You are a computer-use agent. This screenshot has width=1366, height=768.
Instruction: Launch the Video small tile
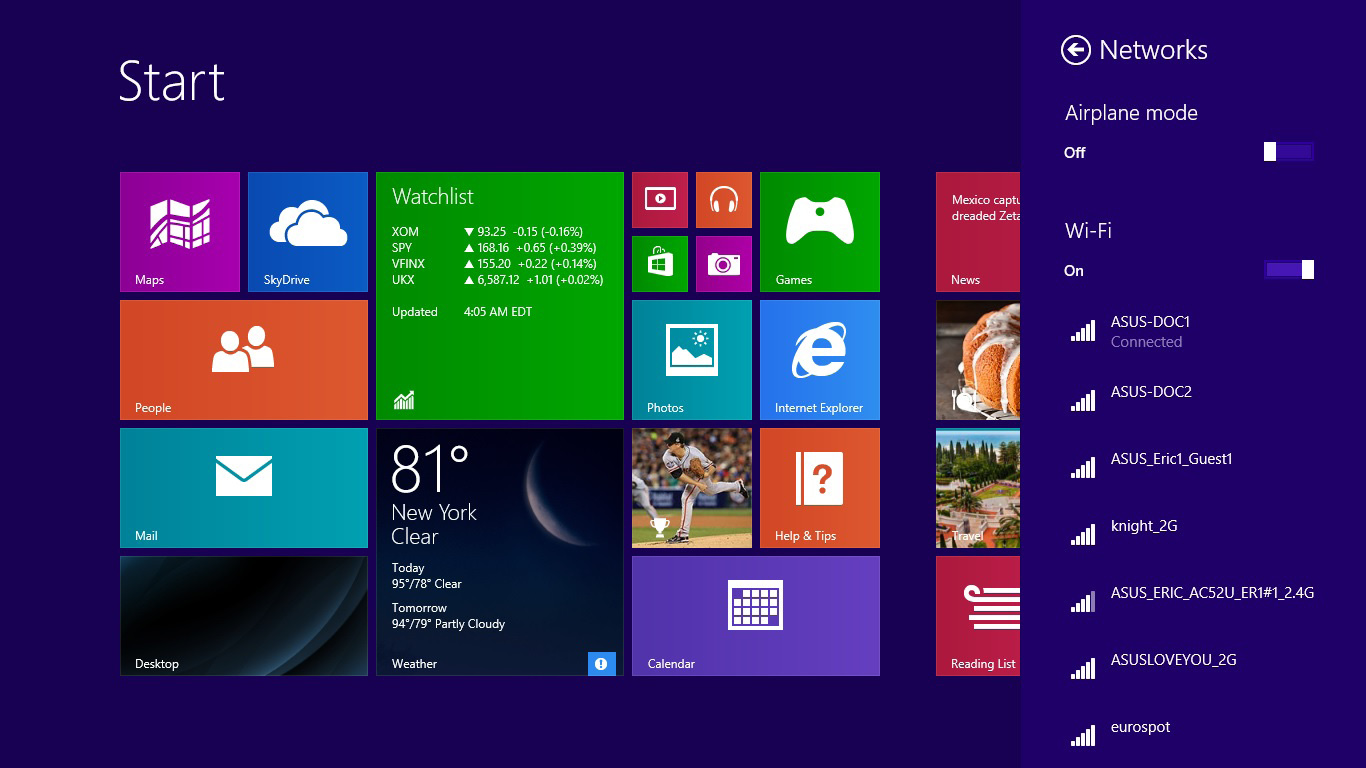click(660, 200)
